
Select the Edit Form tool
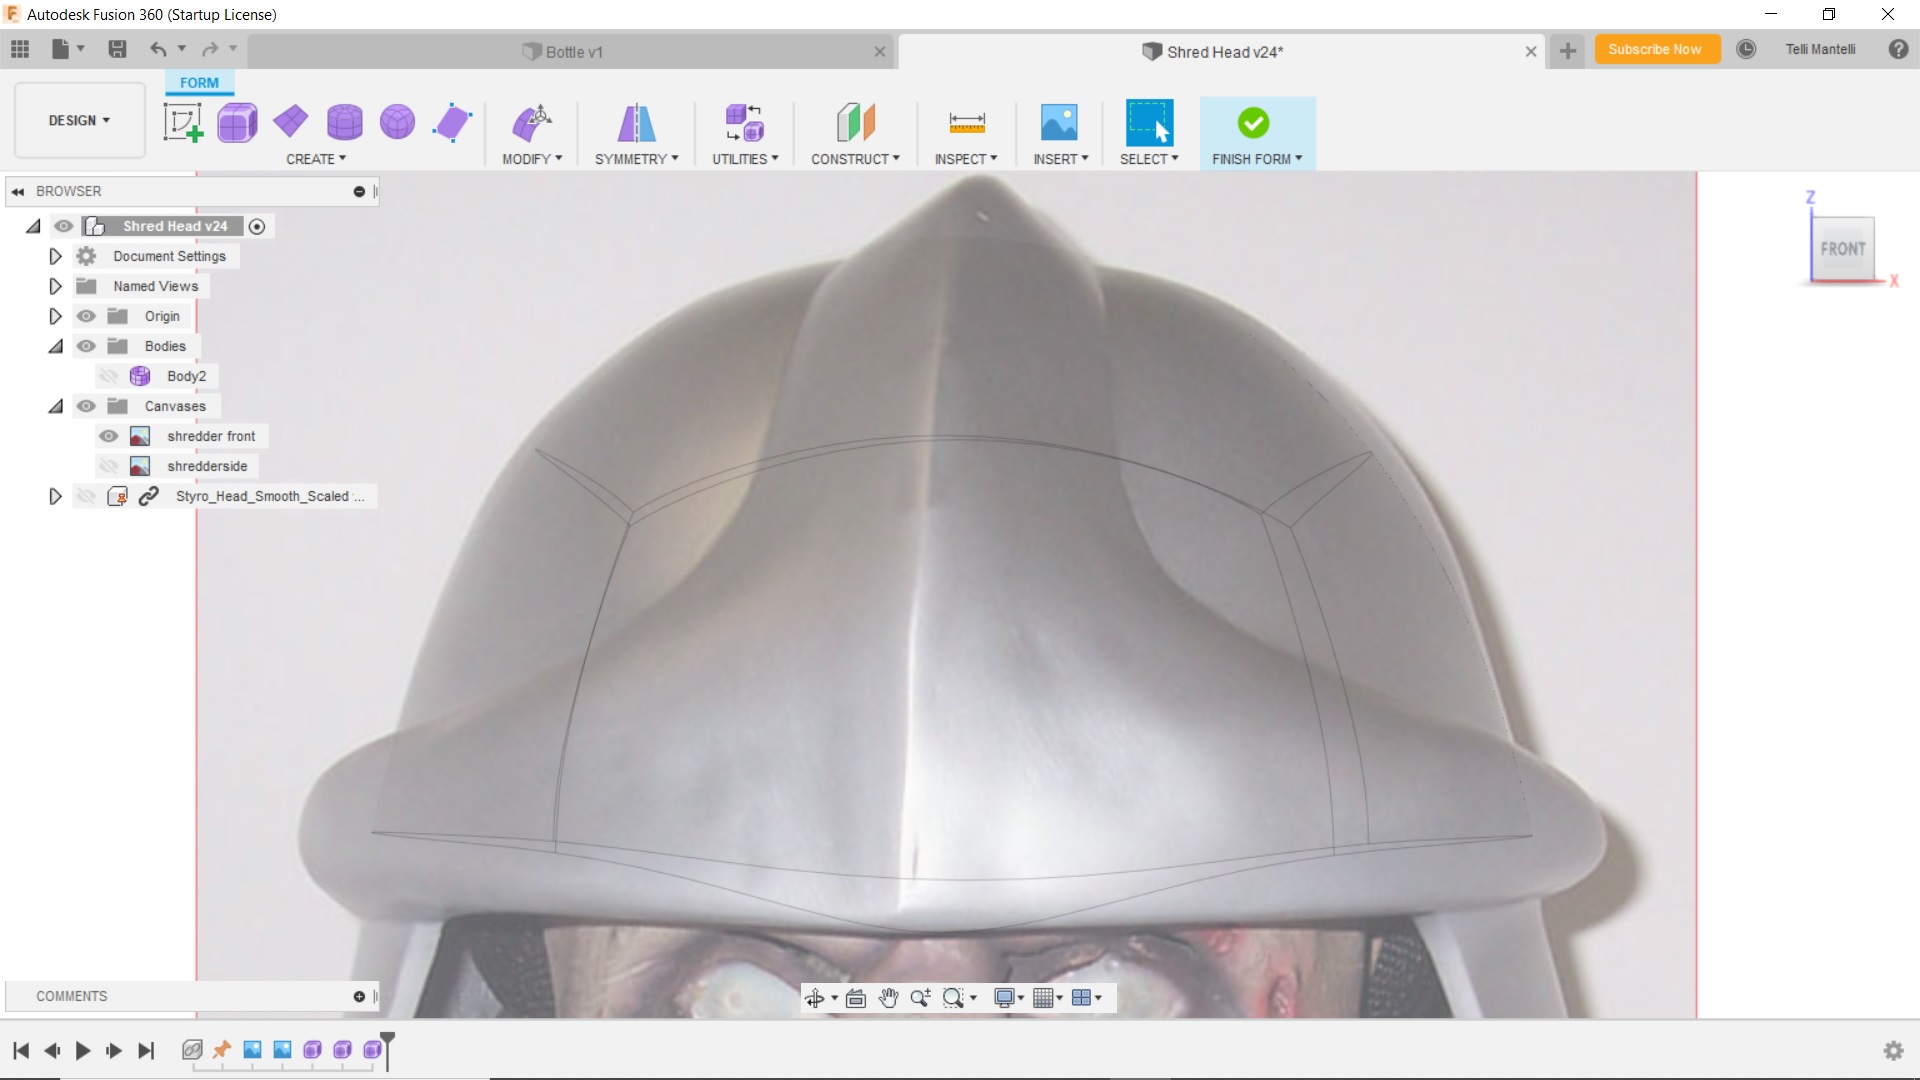coord(183,122)
